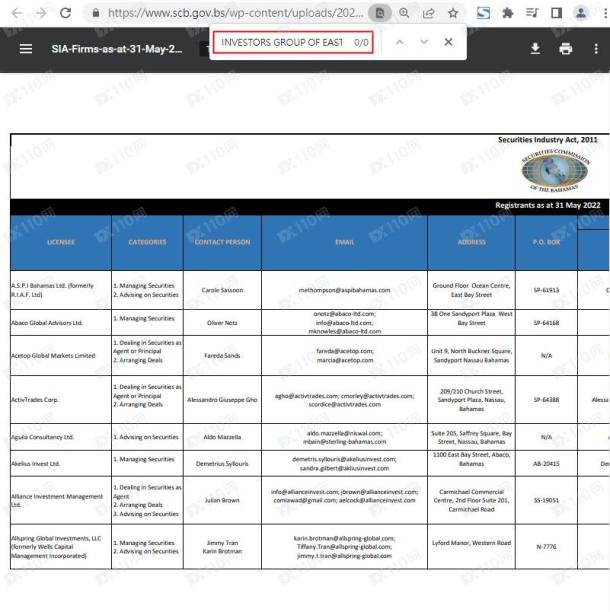Click the ADDRESS column header

pyautogui.click(x=471, y=242)
